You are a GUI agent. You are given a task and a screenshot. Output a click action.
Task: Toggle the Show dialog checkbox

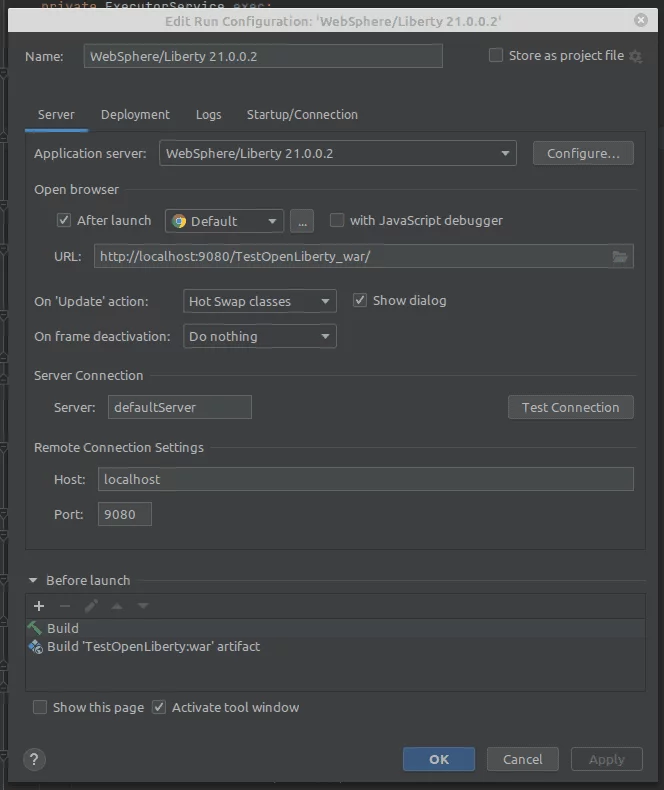coord(360,301)
